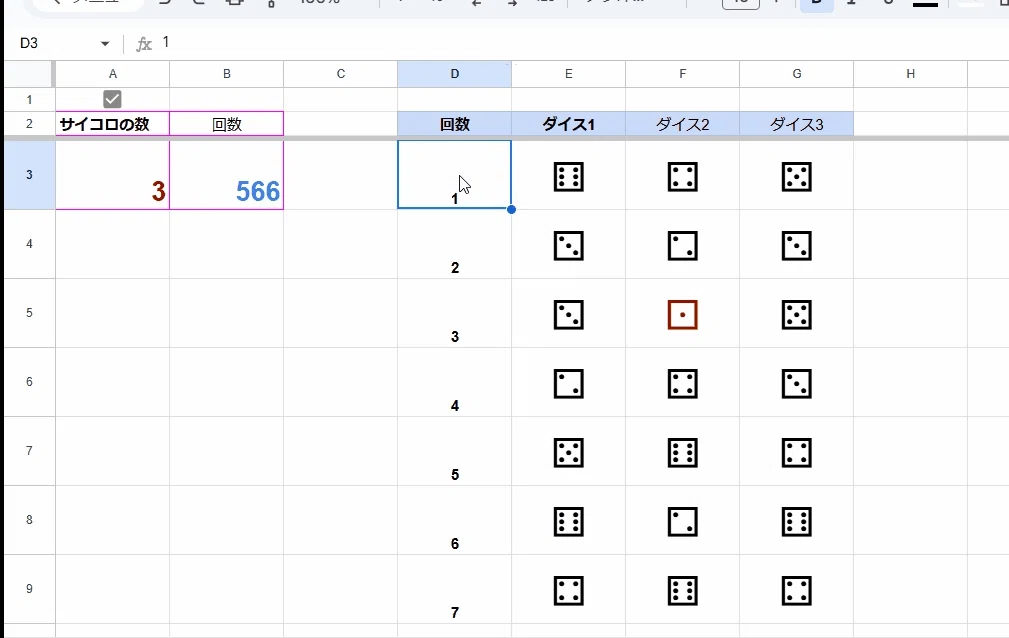The height and width of the screenshot is (638, 1009).
Task: Select column B header
Action: pos(227,74)
